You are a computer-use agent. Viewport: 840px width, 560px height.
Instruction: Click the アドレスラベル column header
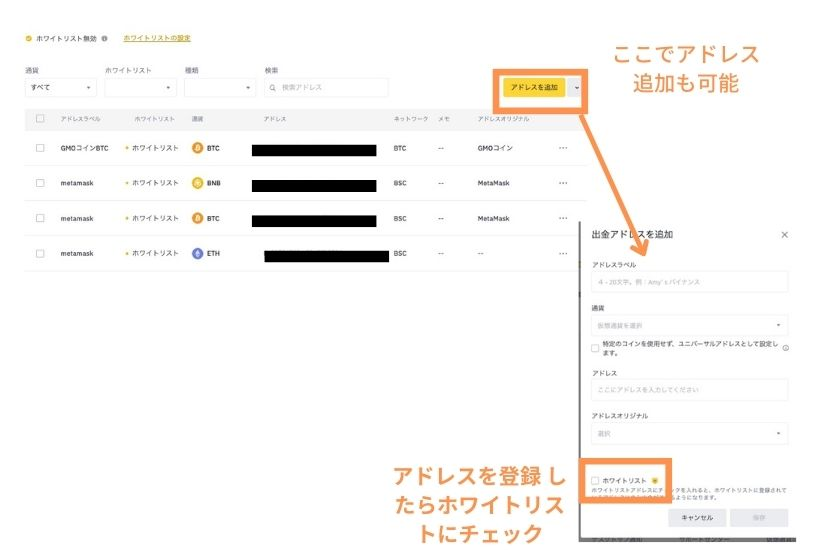[x=80, y=119]
